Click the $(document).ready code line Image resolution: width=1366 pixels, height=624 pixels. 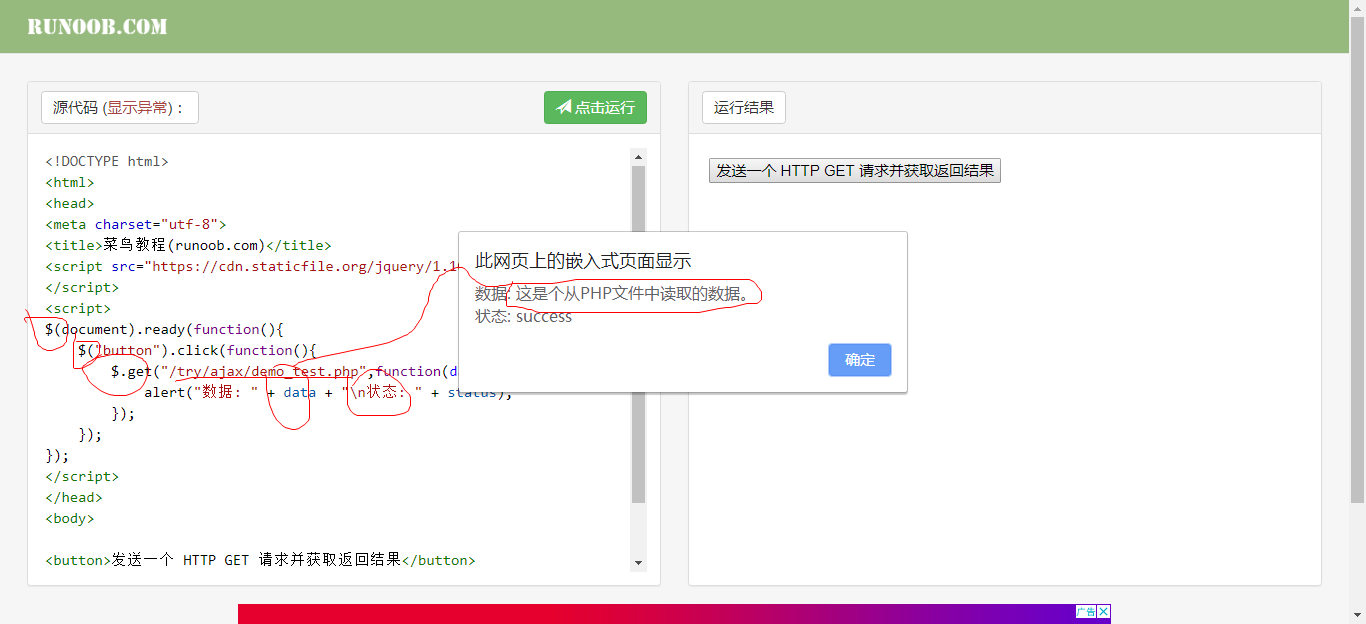click(x=165, y=329)
